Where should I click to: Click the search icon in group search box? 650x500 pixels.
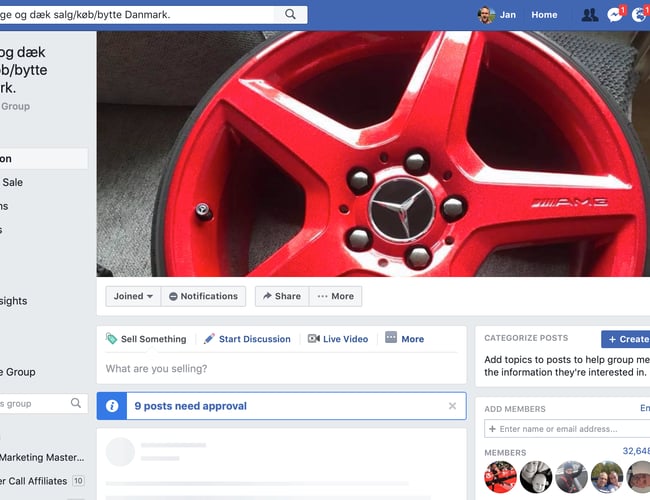[x=76, y=403]
